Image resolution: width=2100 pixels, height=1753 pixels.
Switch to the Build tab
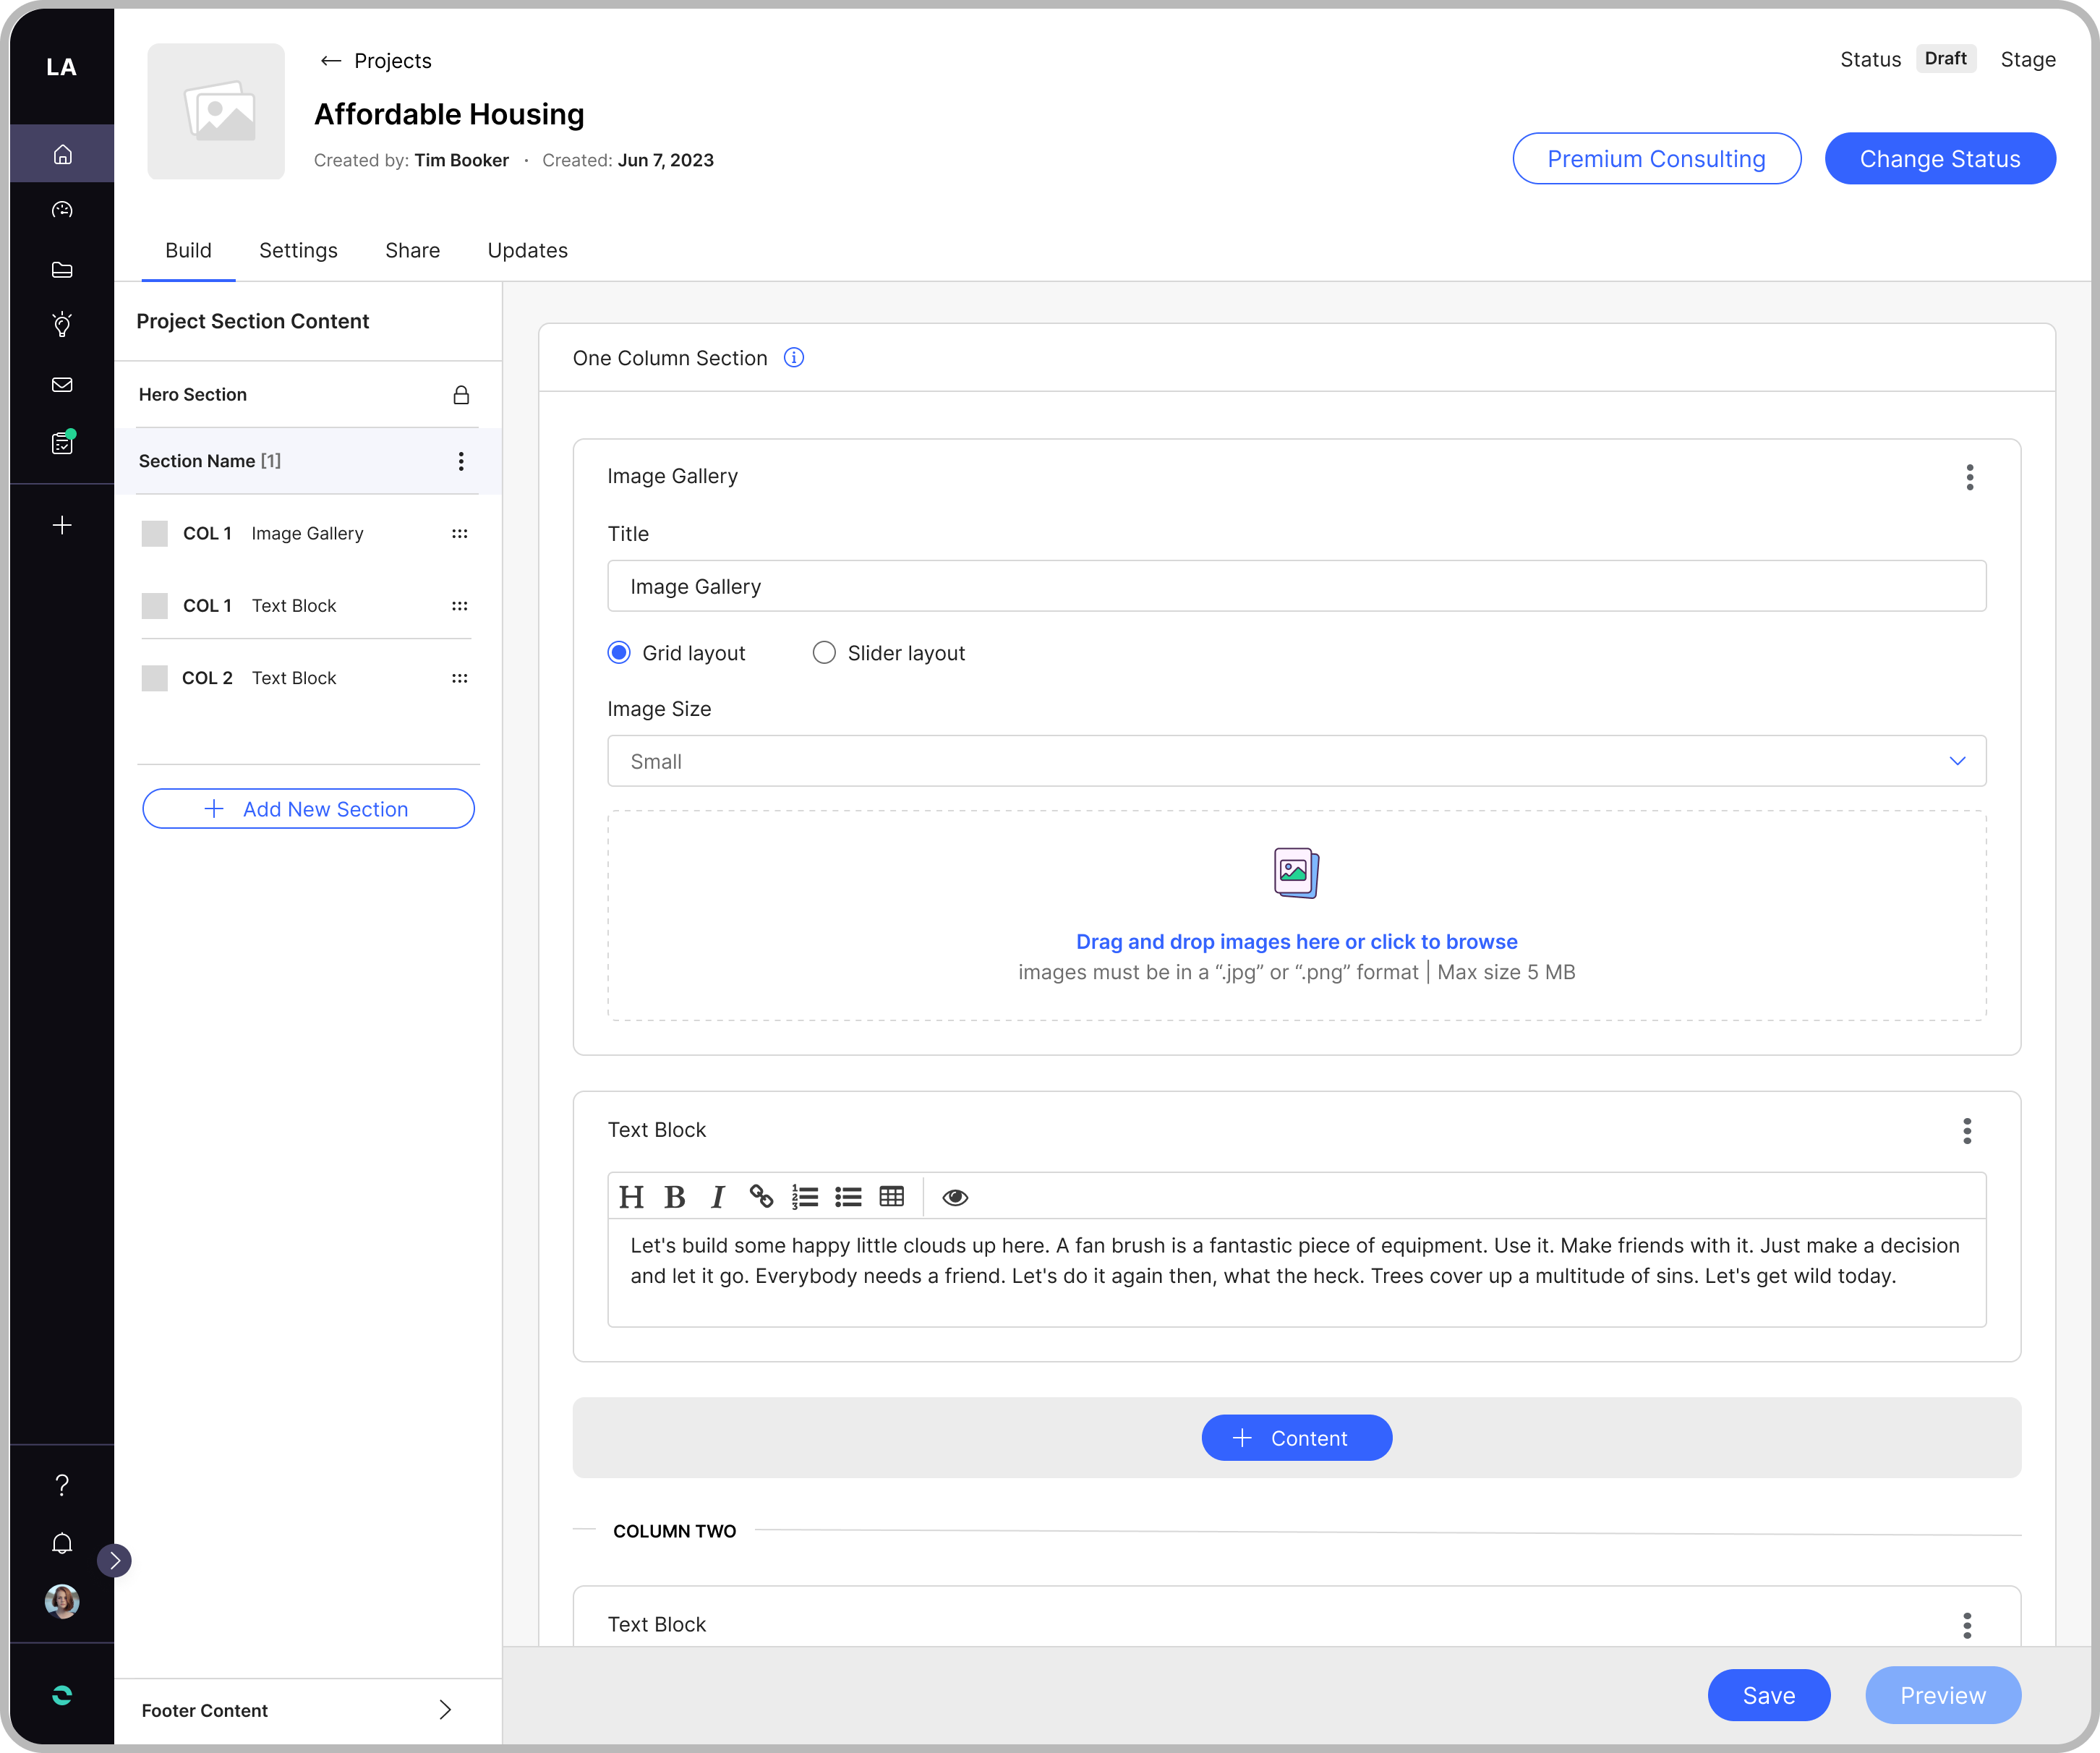pyautogui.click(x=188, y=250)
